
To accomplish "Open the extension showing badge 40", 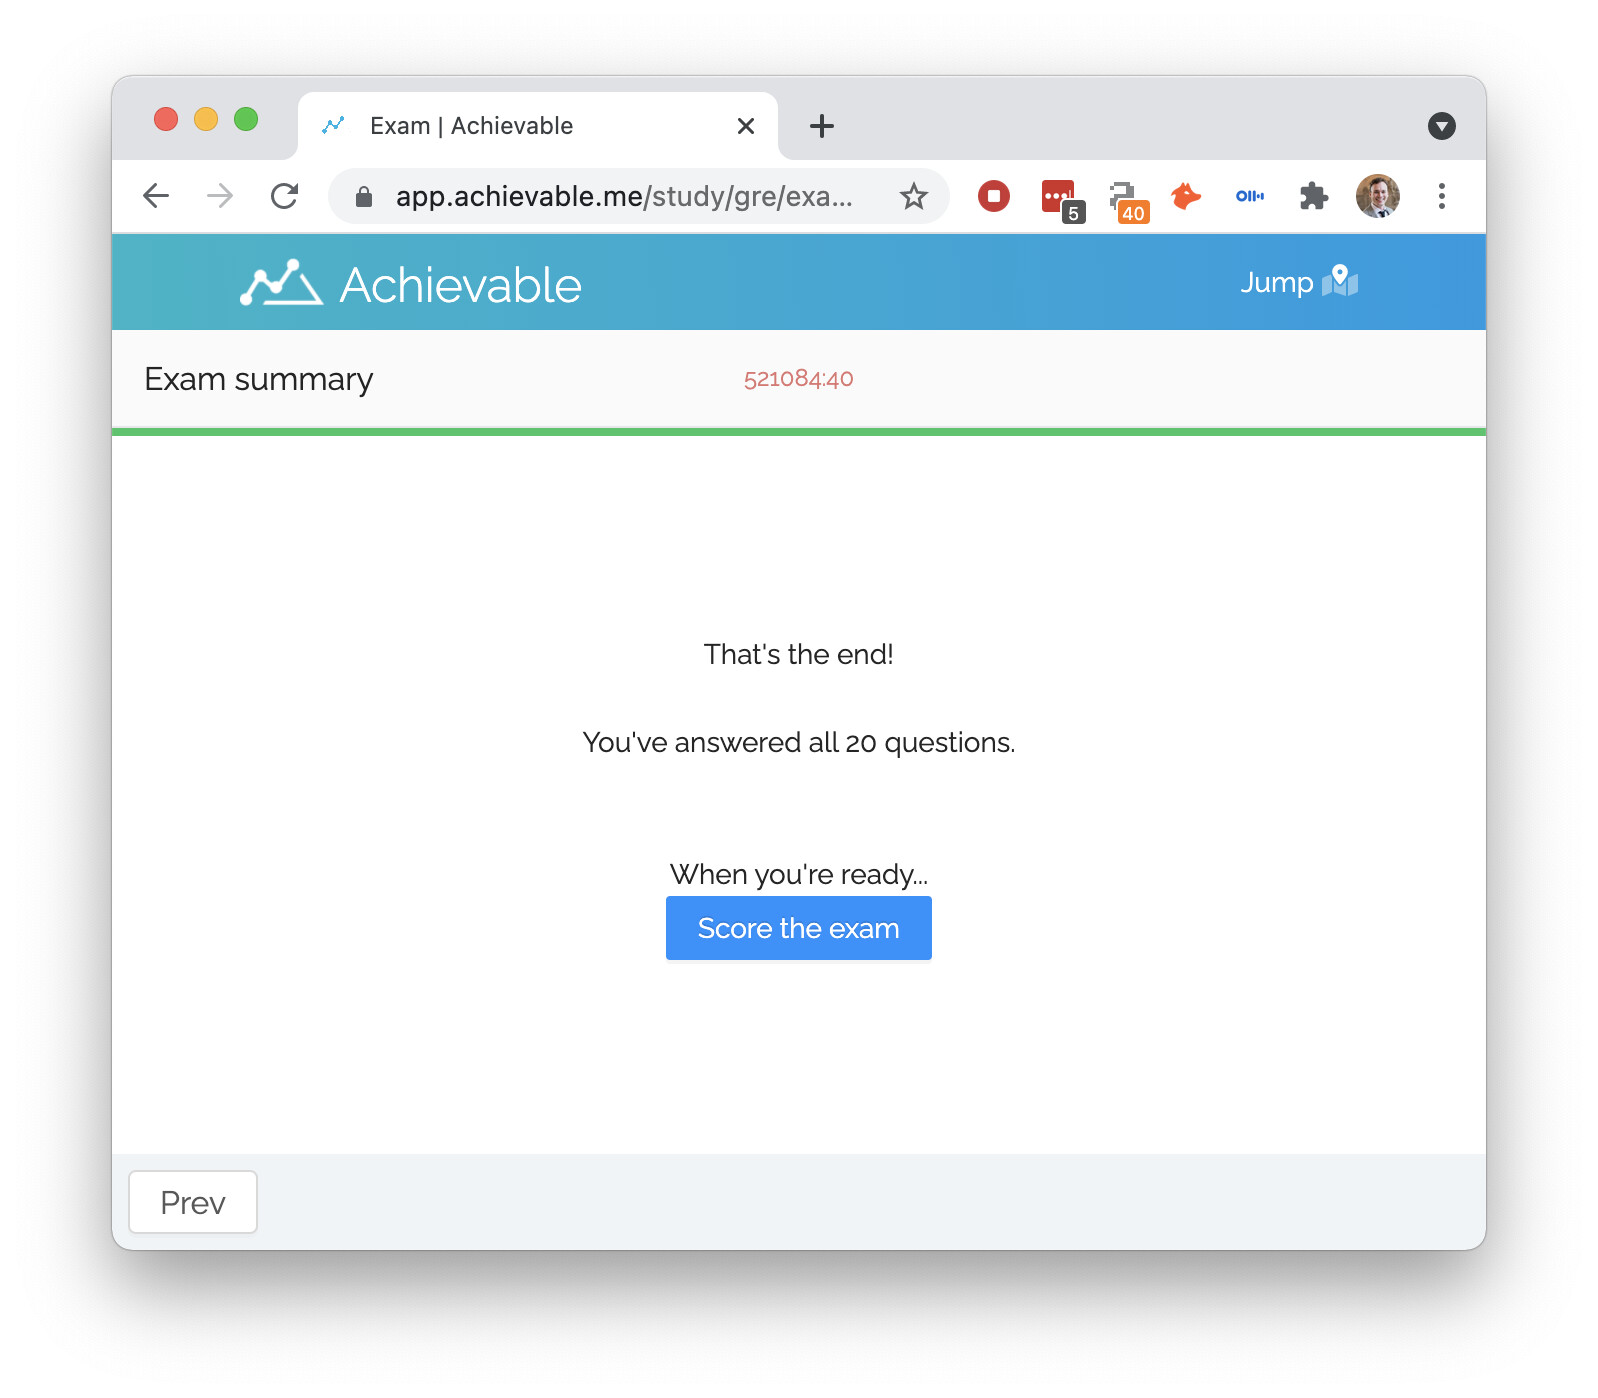I will pyautogui.click(x=1127, y=200).
